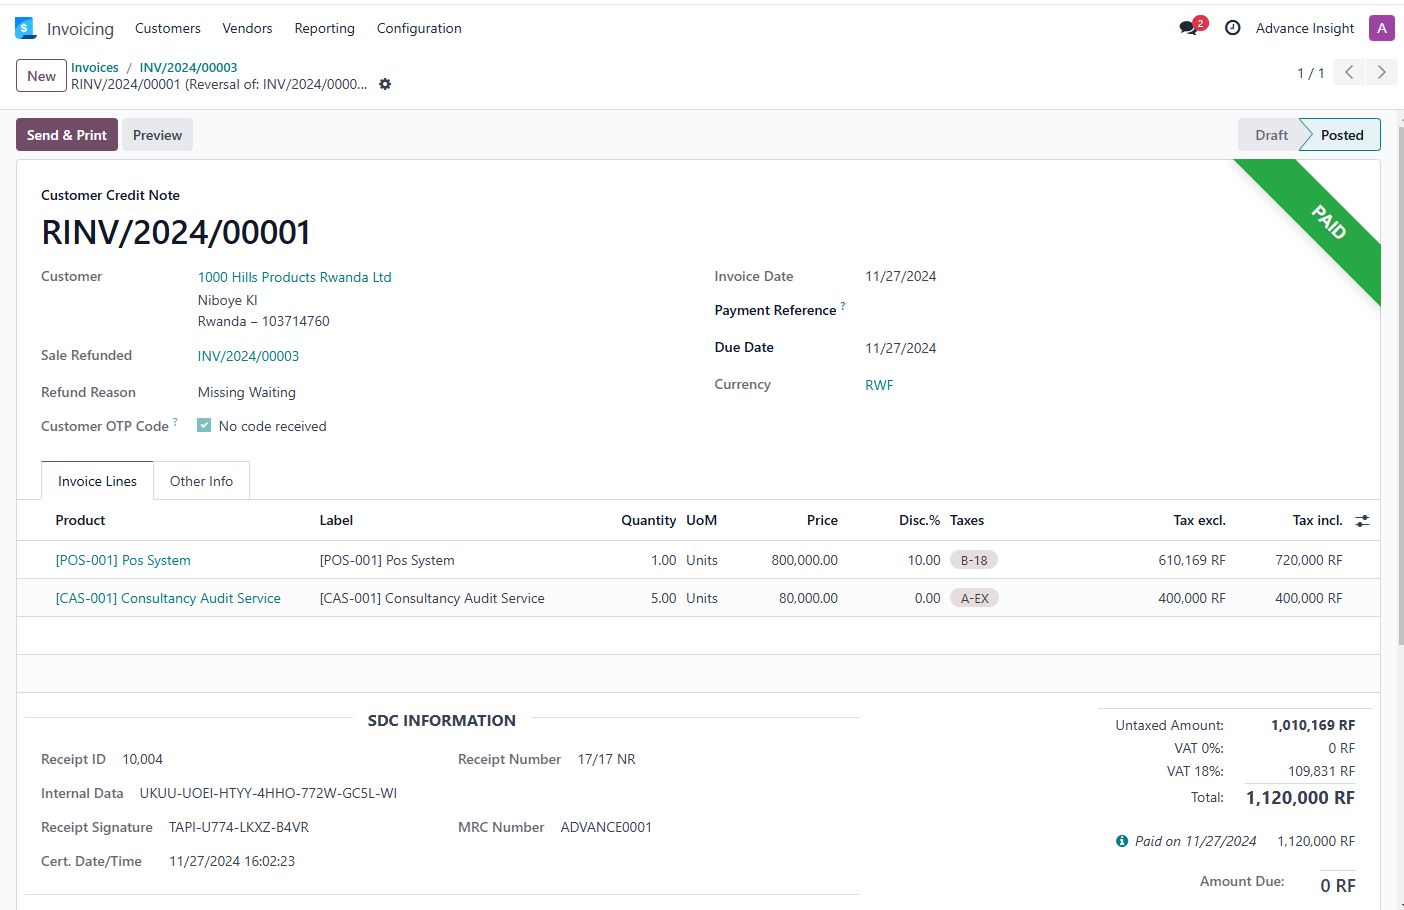Click Refund Reason Missing Waiting text
This screenshot has width=1404, height=910.
[247, 392]
